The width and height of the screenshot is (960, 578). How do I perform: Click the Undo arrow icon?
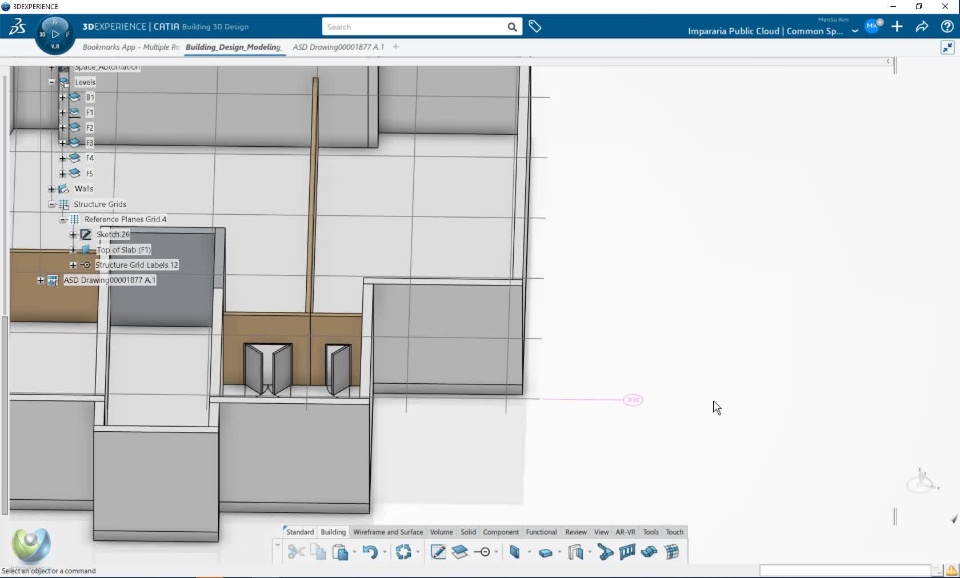(370, 552)
